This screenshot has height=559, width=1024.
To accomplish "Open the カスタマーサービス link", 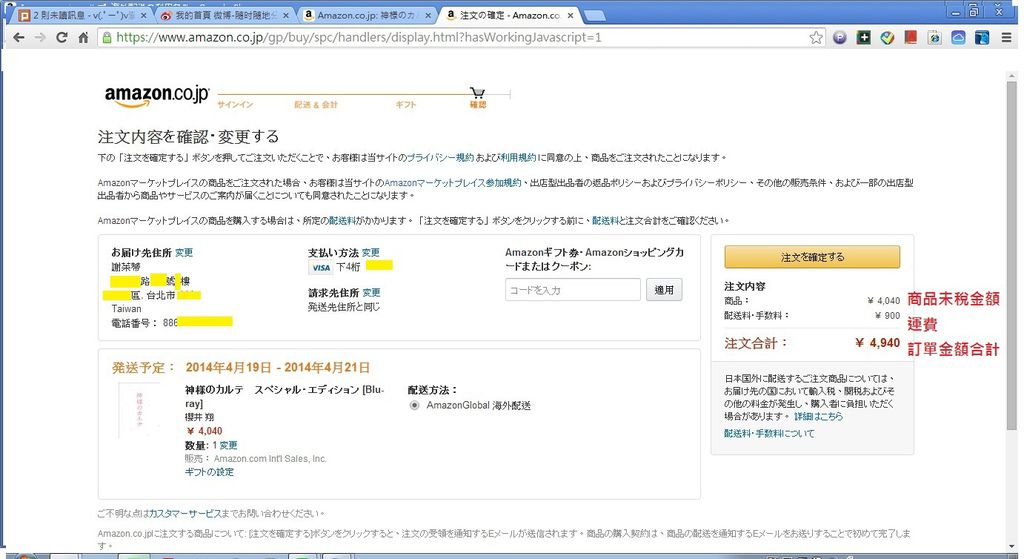I will (x=185, y=513).
